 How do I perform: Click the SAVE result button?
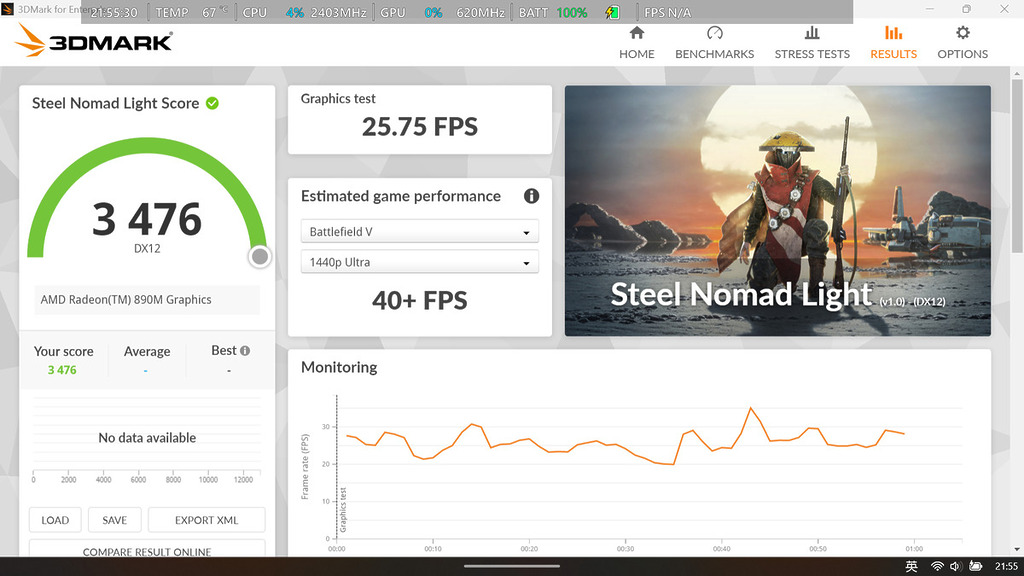click(x=114, y=520)
